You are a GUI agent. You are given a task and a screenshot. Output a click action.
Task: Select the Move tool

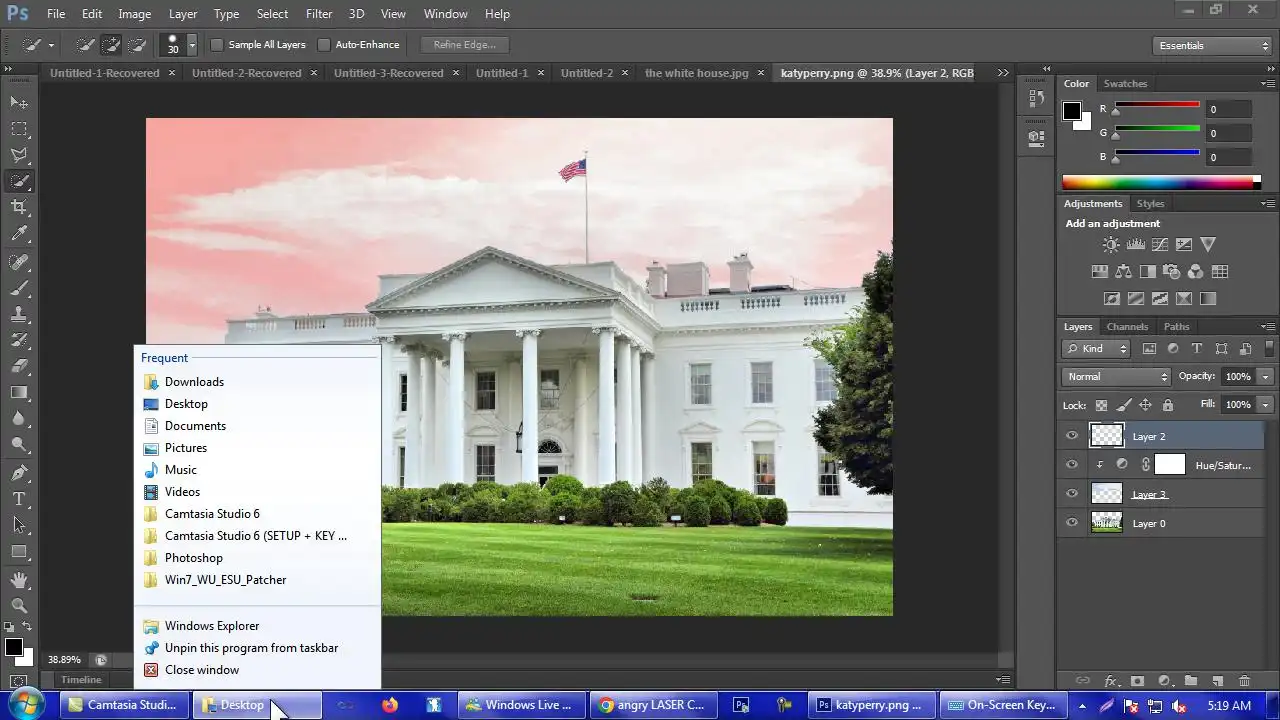tap(19, 103)
